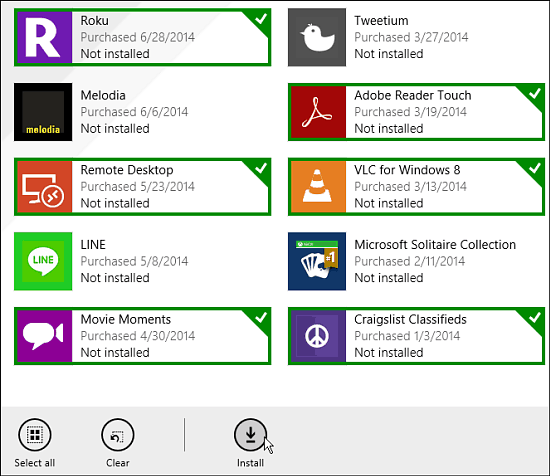Click 'Not installed' under Microsoft Solitaire Collection
Image resolution: width=550 pixels, height=476 pixels.
coord(389,278)
